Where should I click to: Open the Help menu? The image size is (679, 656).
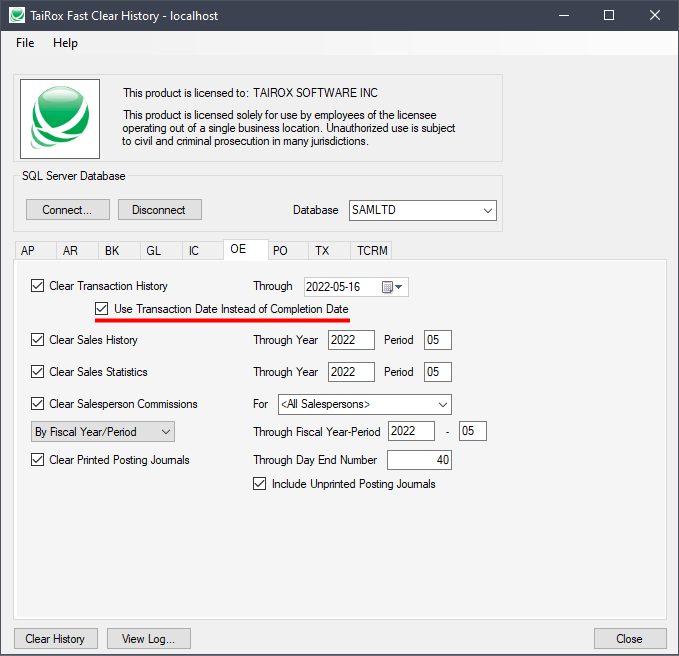pos(65,43)
